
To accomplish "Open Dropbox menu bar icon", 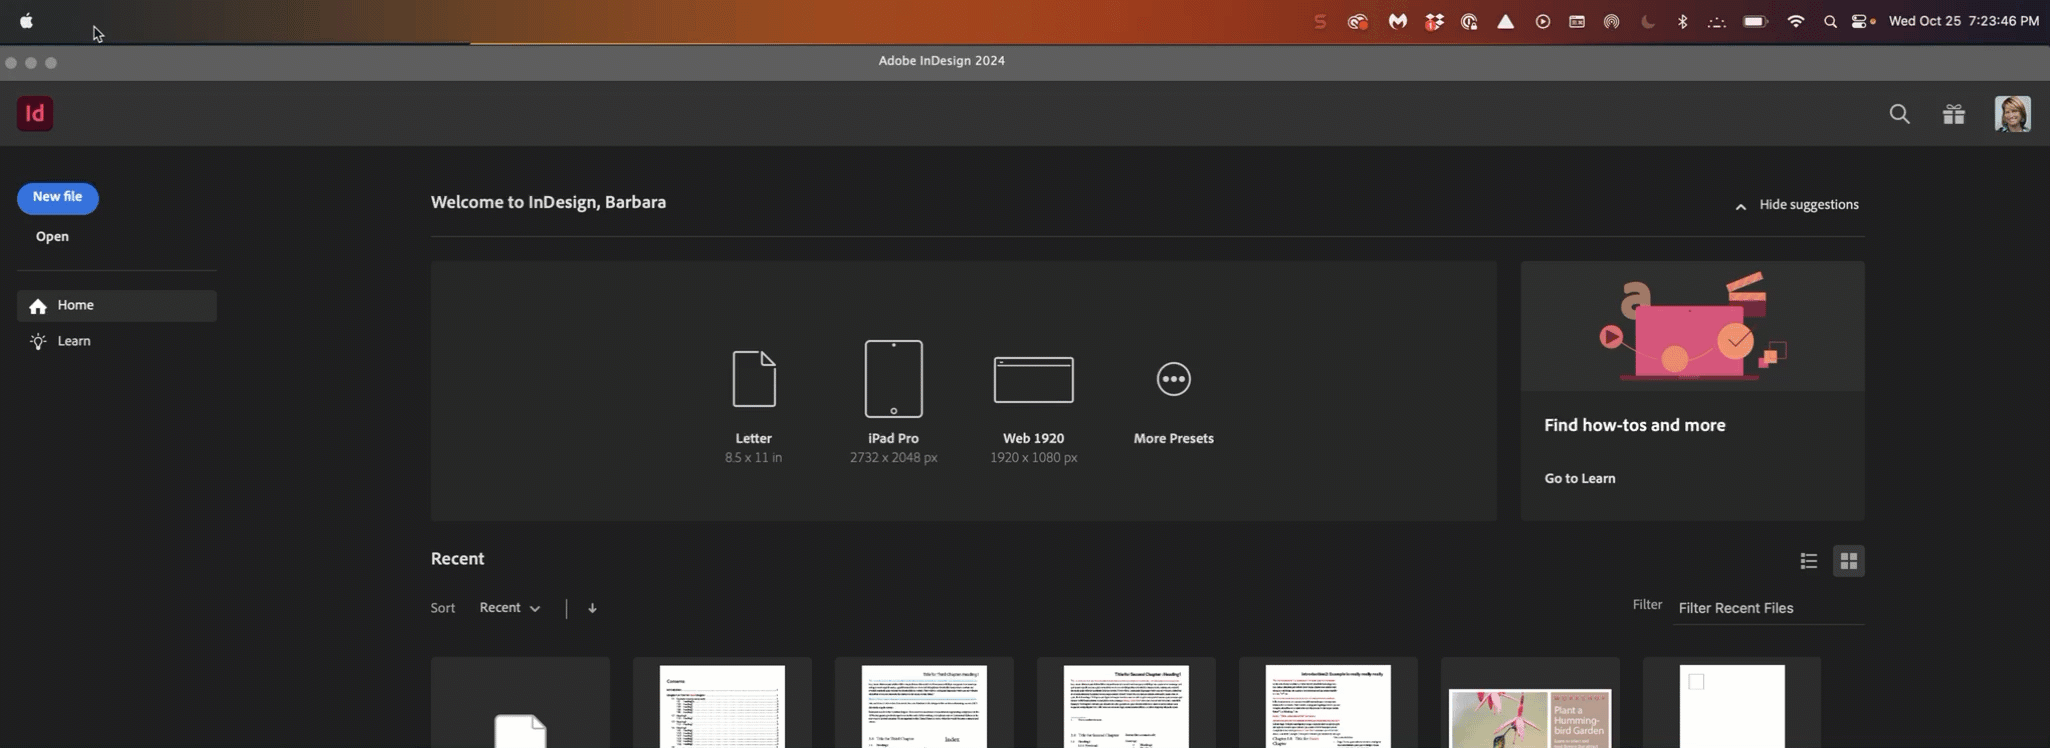I will pyautogui.click(x=1434, y=21).
